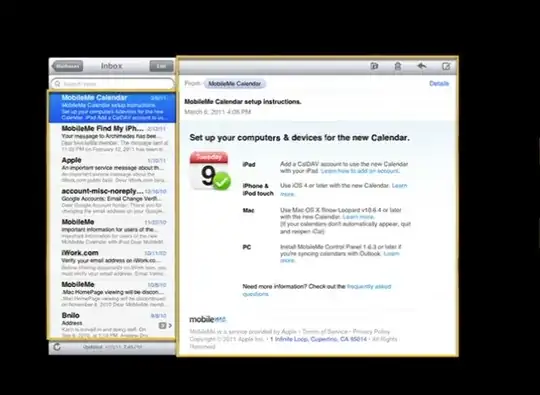Go back with the Mailboxes button
This screenshot has height=395, width=540.
68,66
